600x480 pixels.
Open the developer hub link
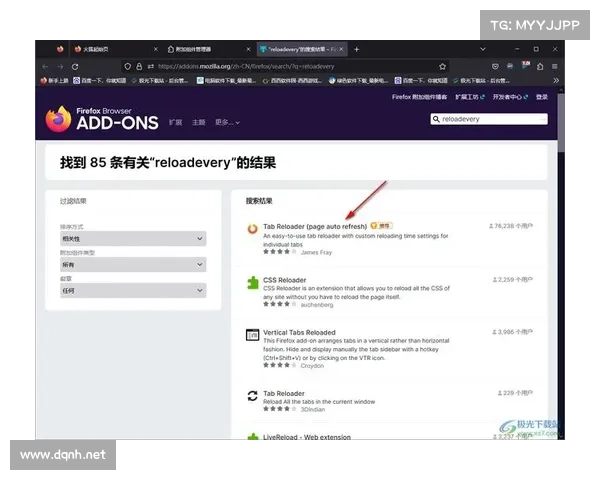click(x=510, y=97)
